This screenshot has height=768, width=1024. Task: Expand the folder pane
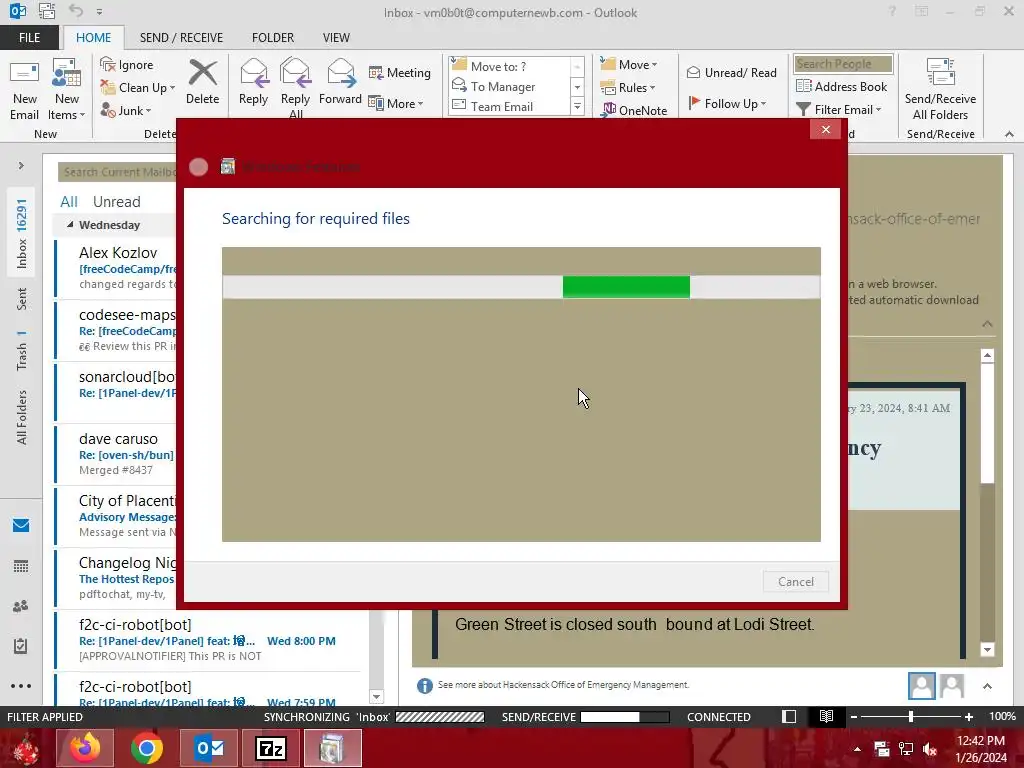pyautogui.click(x=21, y=166)
